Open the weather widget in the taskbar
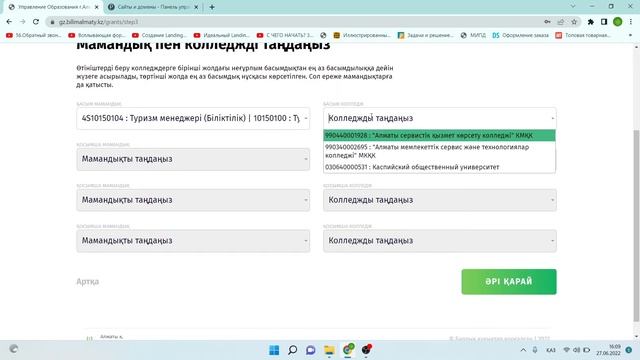This screenshot has height=360, width=640. (x=14, y=349)
